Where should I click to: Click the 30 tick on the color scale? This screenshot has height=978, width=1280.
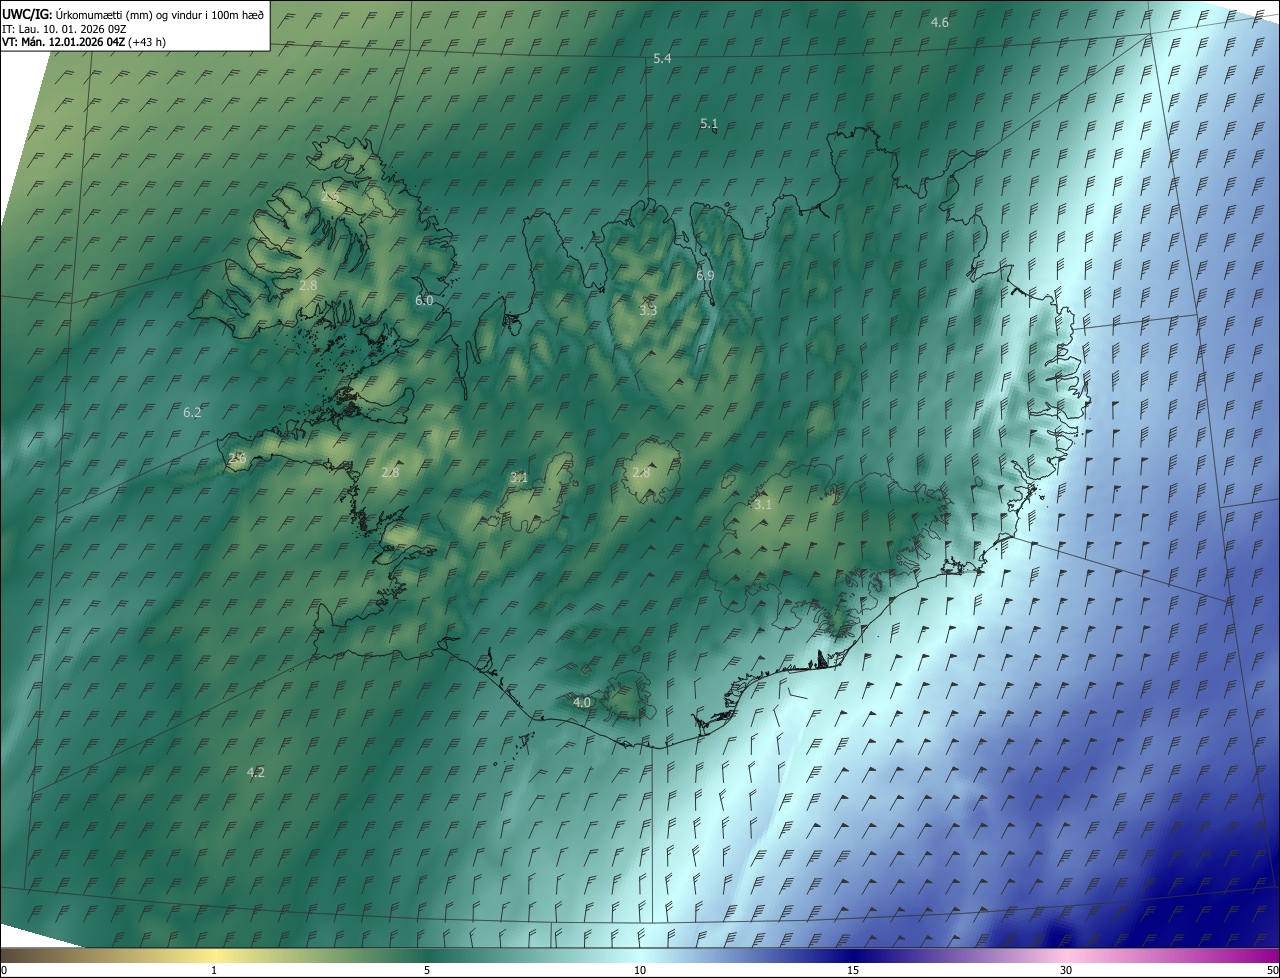tap(1066, 971)
